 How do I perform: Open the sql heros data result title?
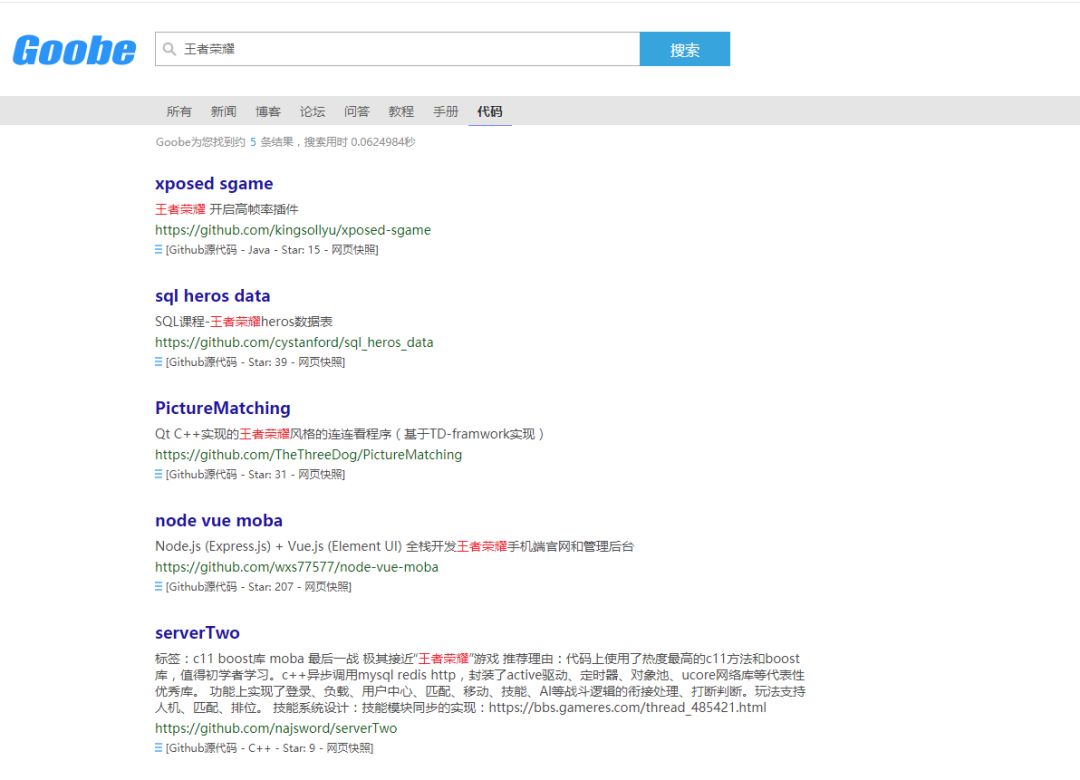(213, 296)
